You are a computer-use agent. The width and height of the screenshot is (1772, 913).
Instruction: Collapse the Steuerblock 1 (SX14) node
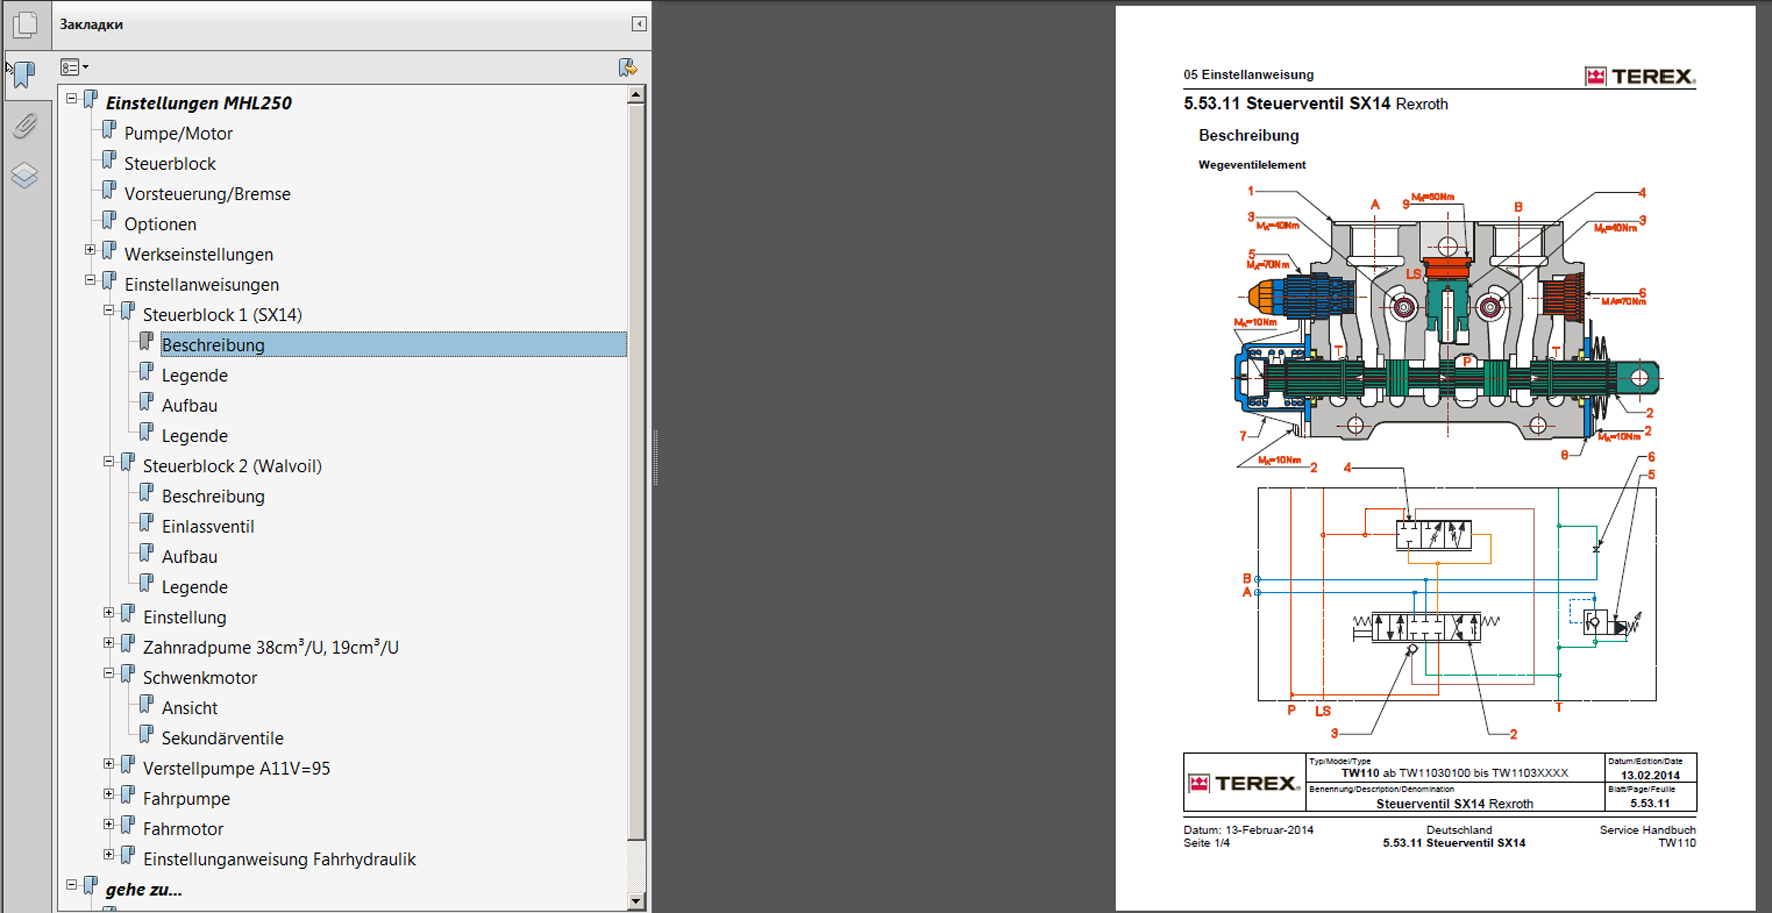click(x=109, y=311)
